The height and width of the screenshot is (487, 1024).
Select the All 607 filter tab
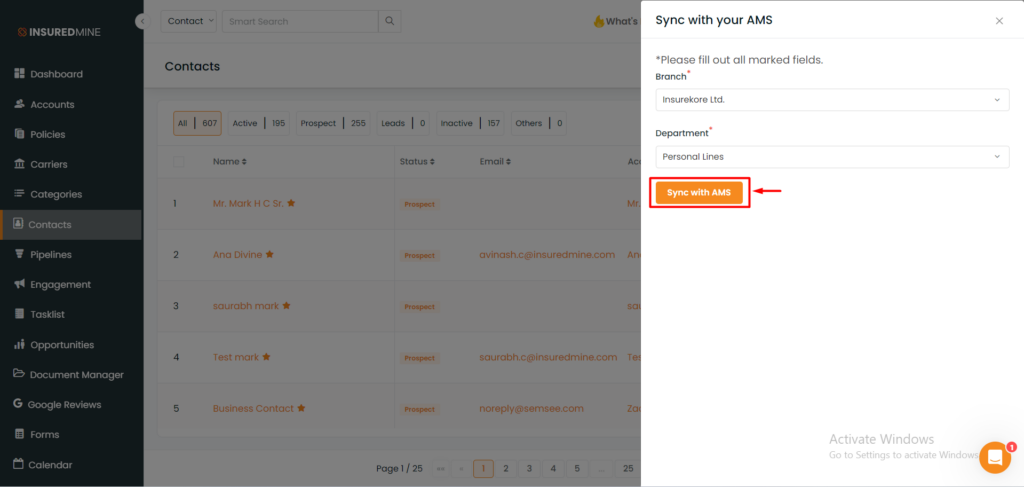pyautogui.click(x=197, y=123)
